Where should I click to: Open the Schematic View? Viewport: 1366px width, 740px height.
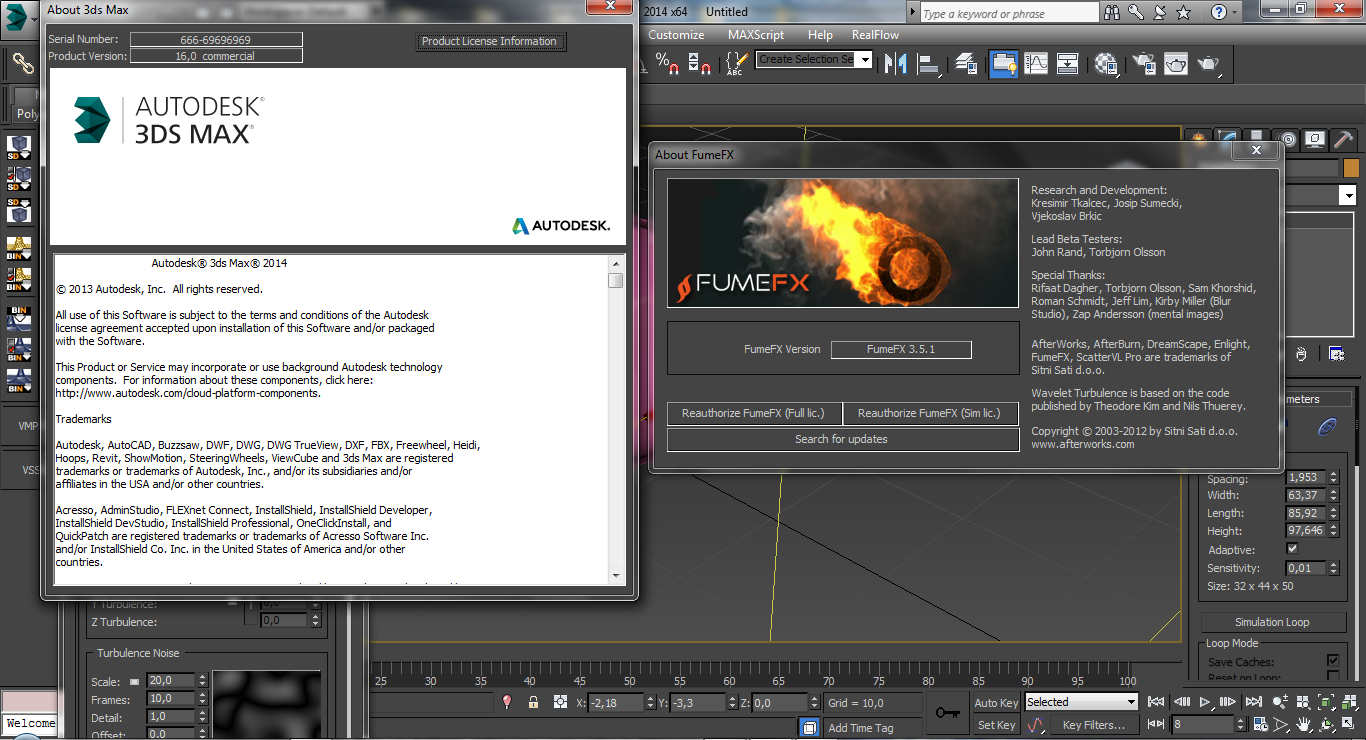[x=1068, y=63]
